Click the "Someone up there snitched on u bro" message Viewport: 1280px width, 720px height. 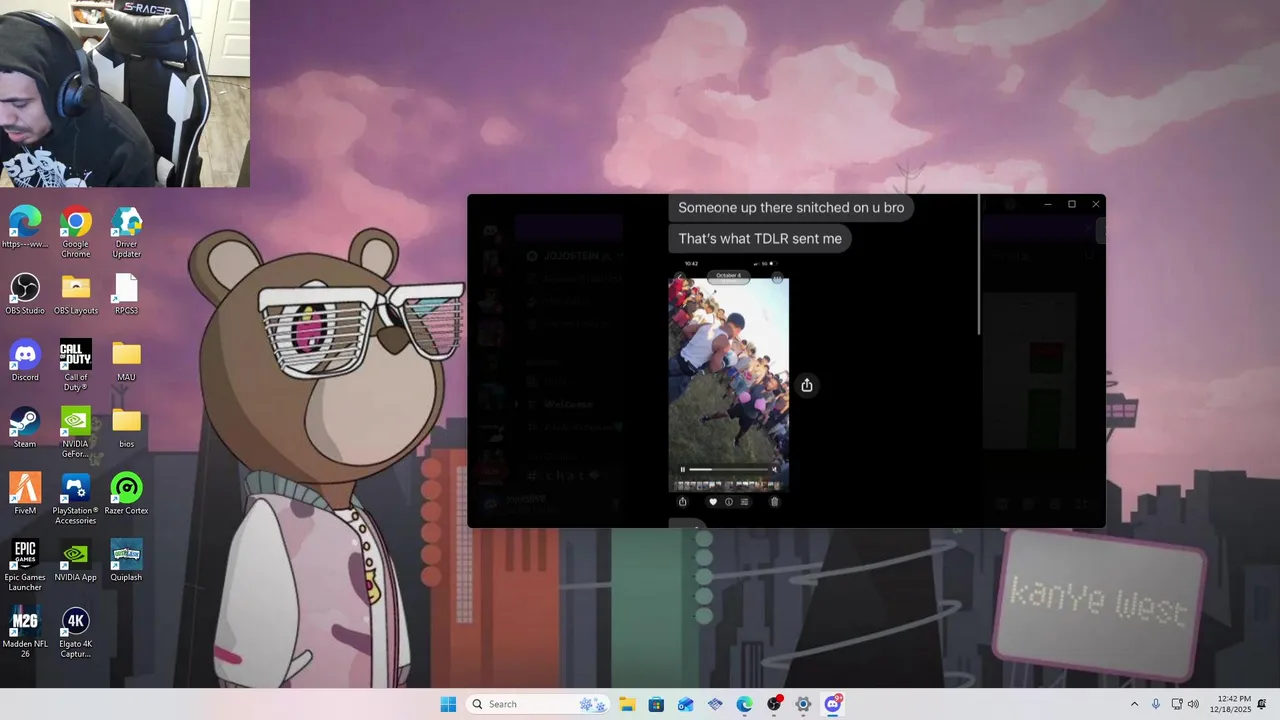click(x=791, y=208)
